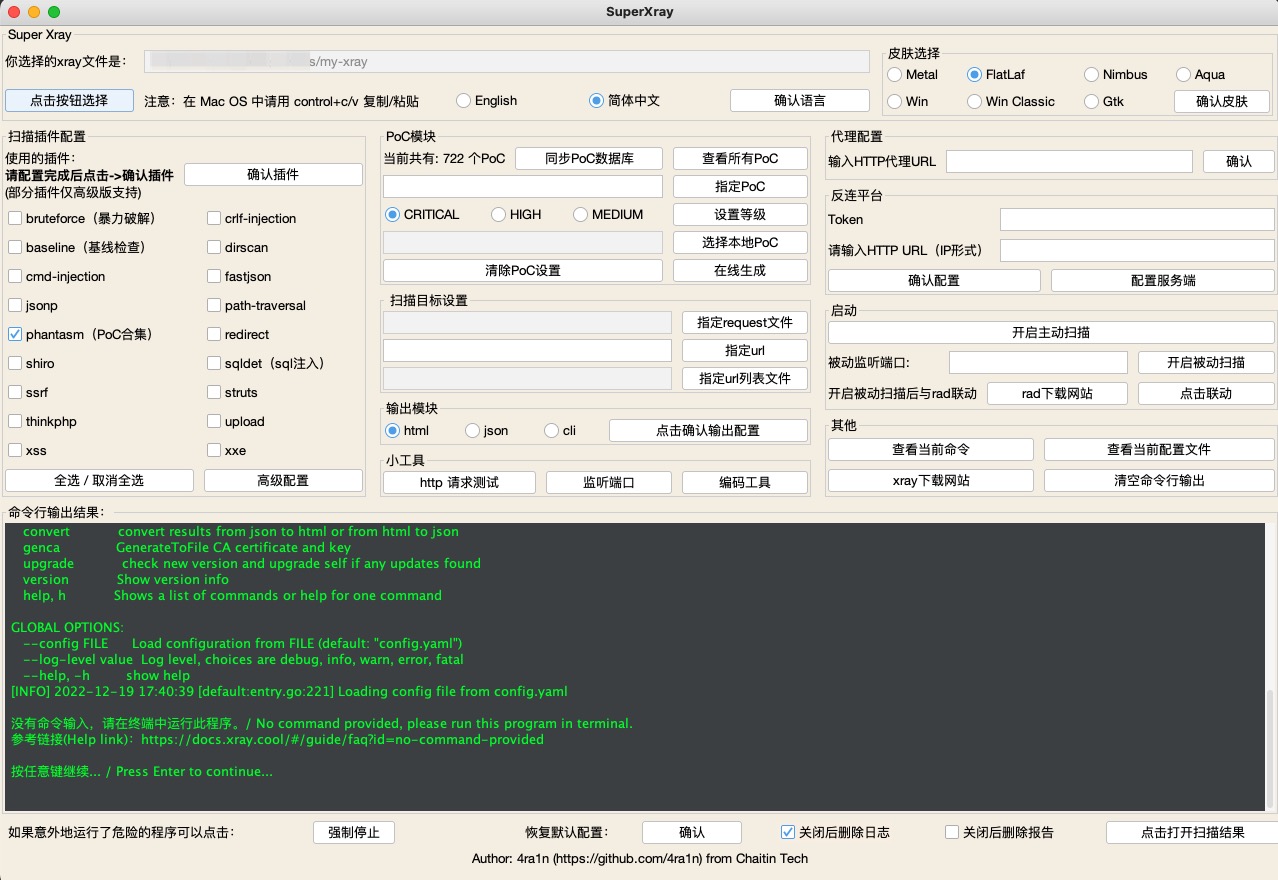Click 设置等级 button
Viewport: 1278px width, 880px height.
pos(740,214)
